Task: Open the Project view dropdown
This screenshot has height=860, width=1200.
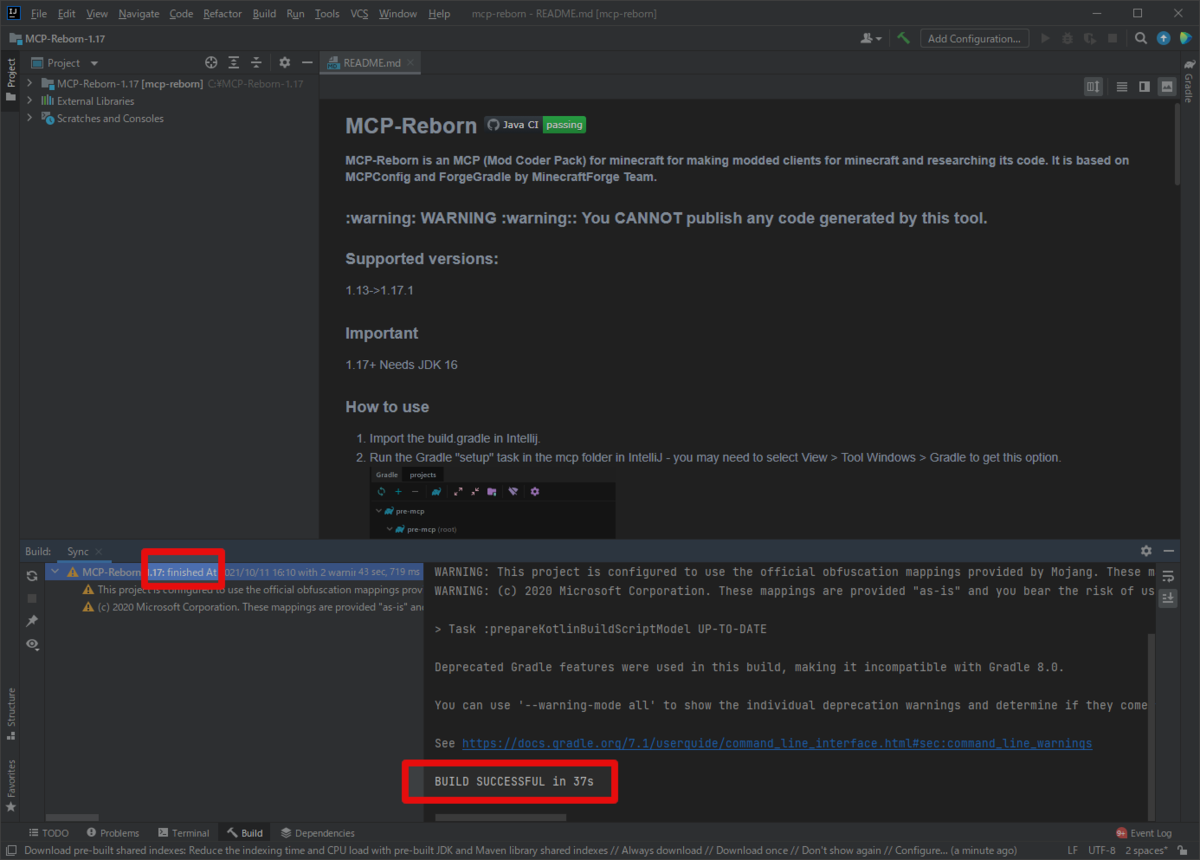Action: 65,62
